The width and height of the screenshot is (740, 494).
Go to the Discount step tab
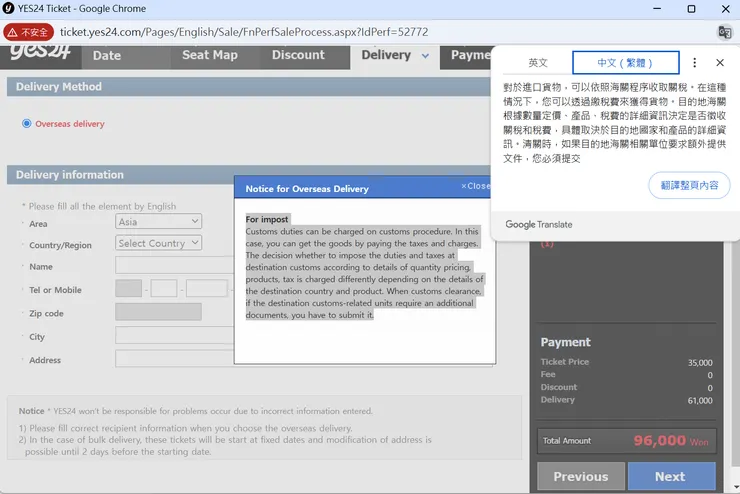(298, 55)
